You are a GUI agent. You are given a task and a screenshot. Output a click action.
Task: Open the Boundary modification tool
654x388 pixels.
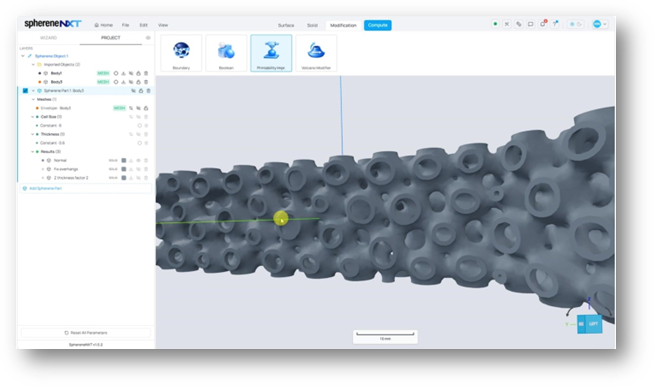pos(181,53)
